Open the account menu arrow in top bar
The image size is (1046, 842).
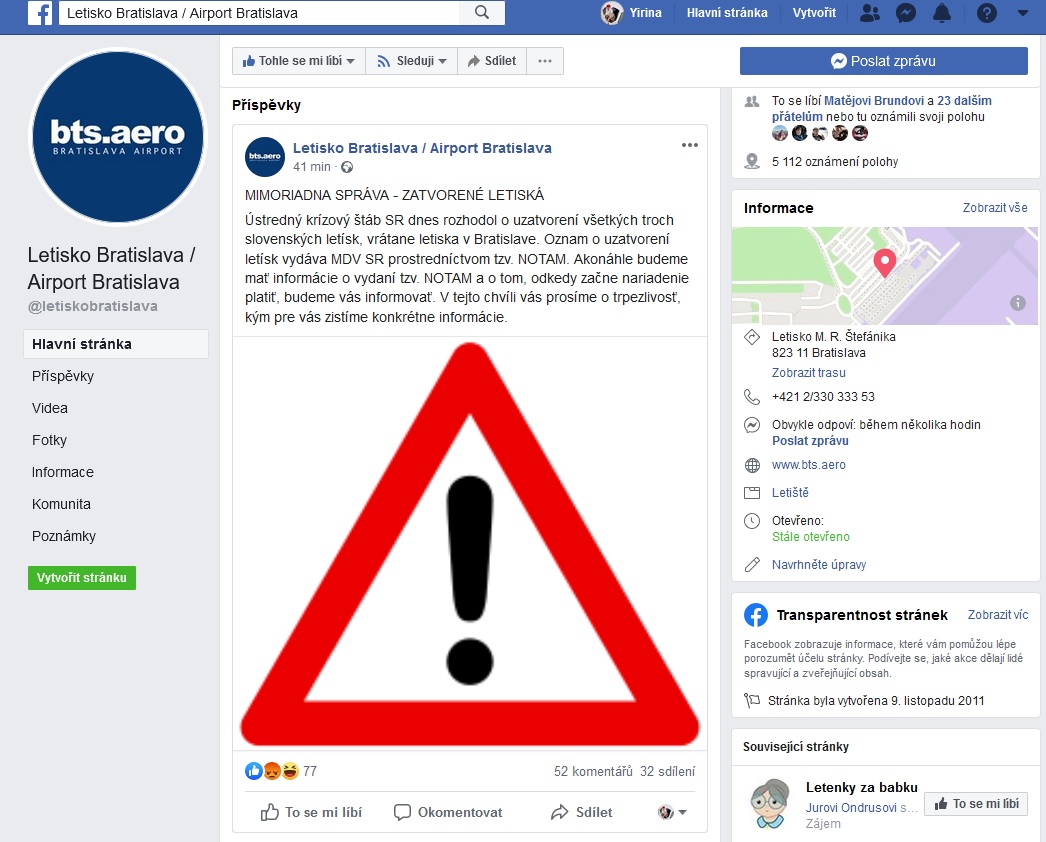click(x=1023, y=13)
